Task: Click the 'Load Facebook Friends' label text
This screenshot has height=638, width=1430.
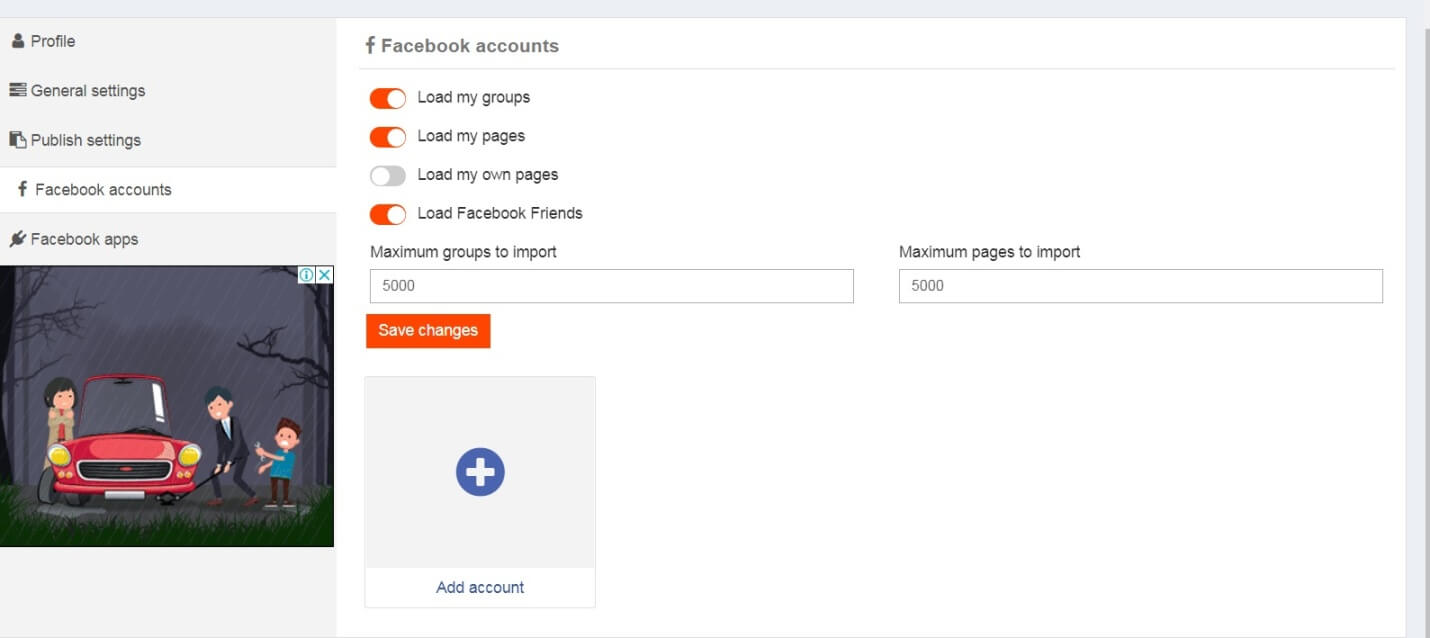Action: [x=500, y=213]
